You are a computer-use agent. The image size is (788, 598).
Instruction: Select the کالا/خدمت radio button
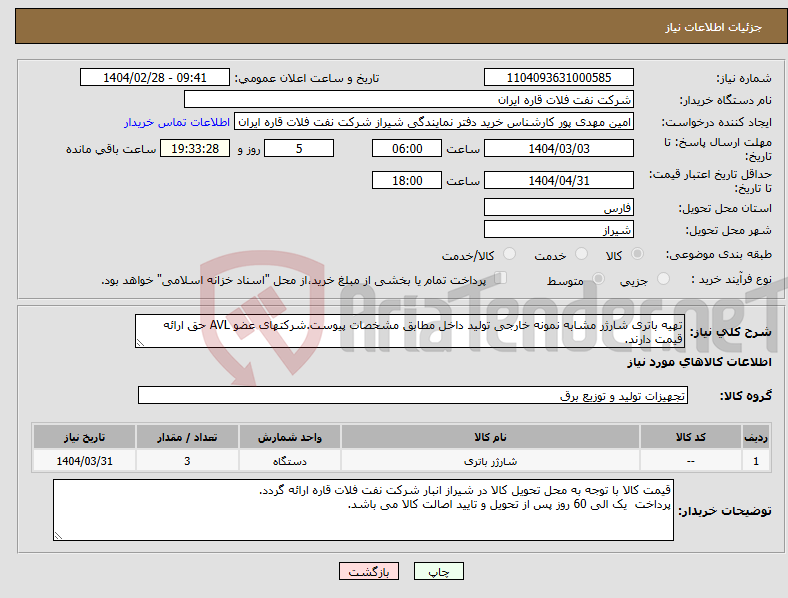[510, 254]
